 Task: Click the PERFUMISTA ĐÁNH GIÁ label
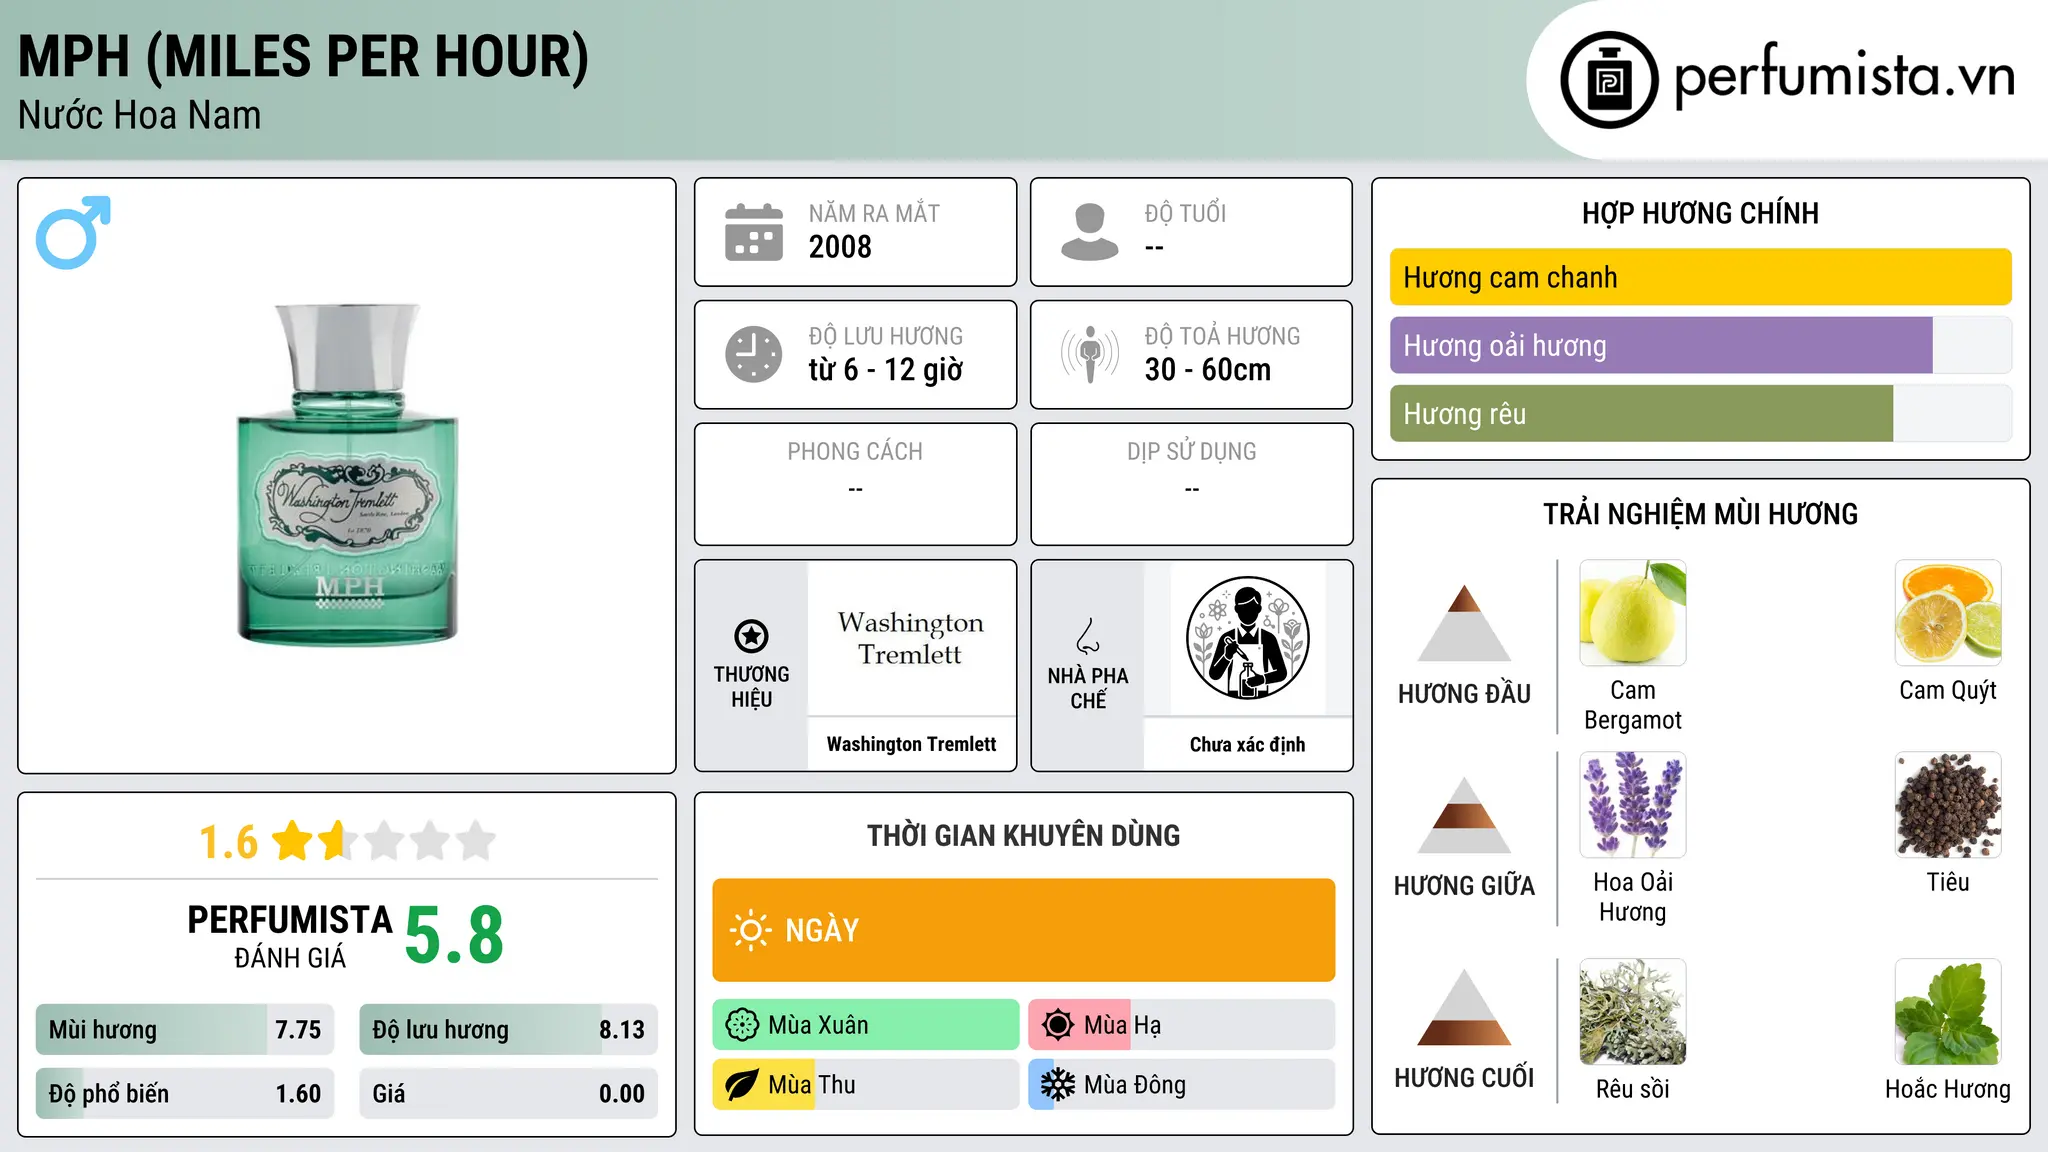tap(290, 937)
